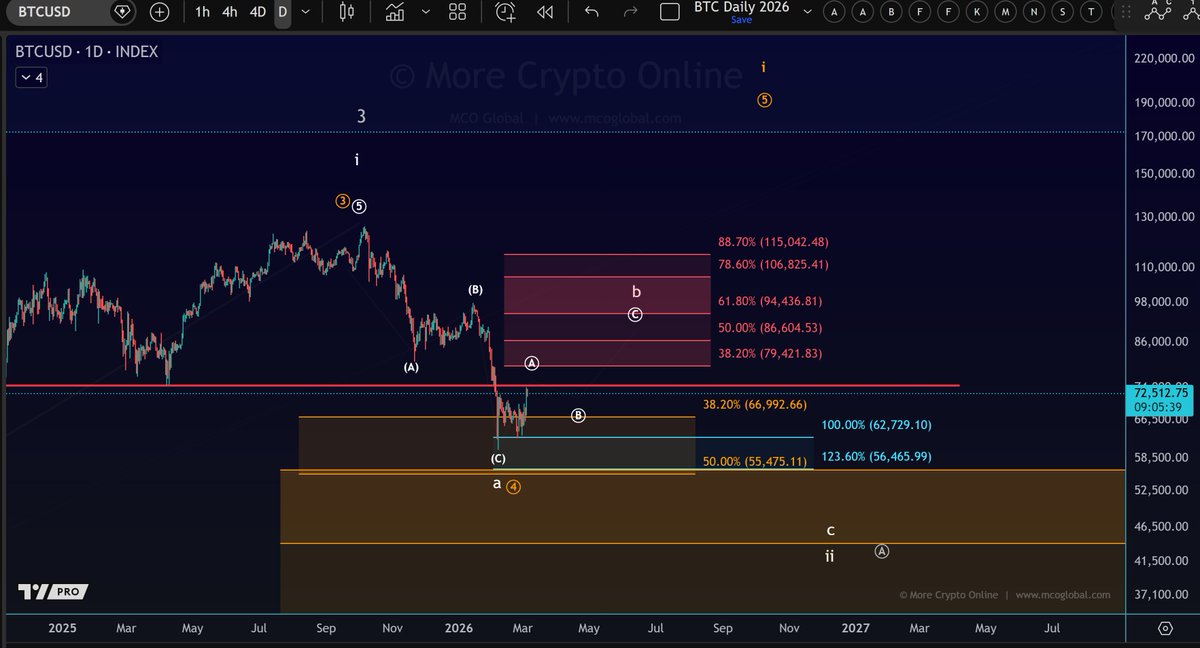Image resolution: width=1200 pixels, height=648 pixels.
Task: Click the current price label 72,512.75
Action: [1162, 394]
